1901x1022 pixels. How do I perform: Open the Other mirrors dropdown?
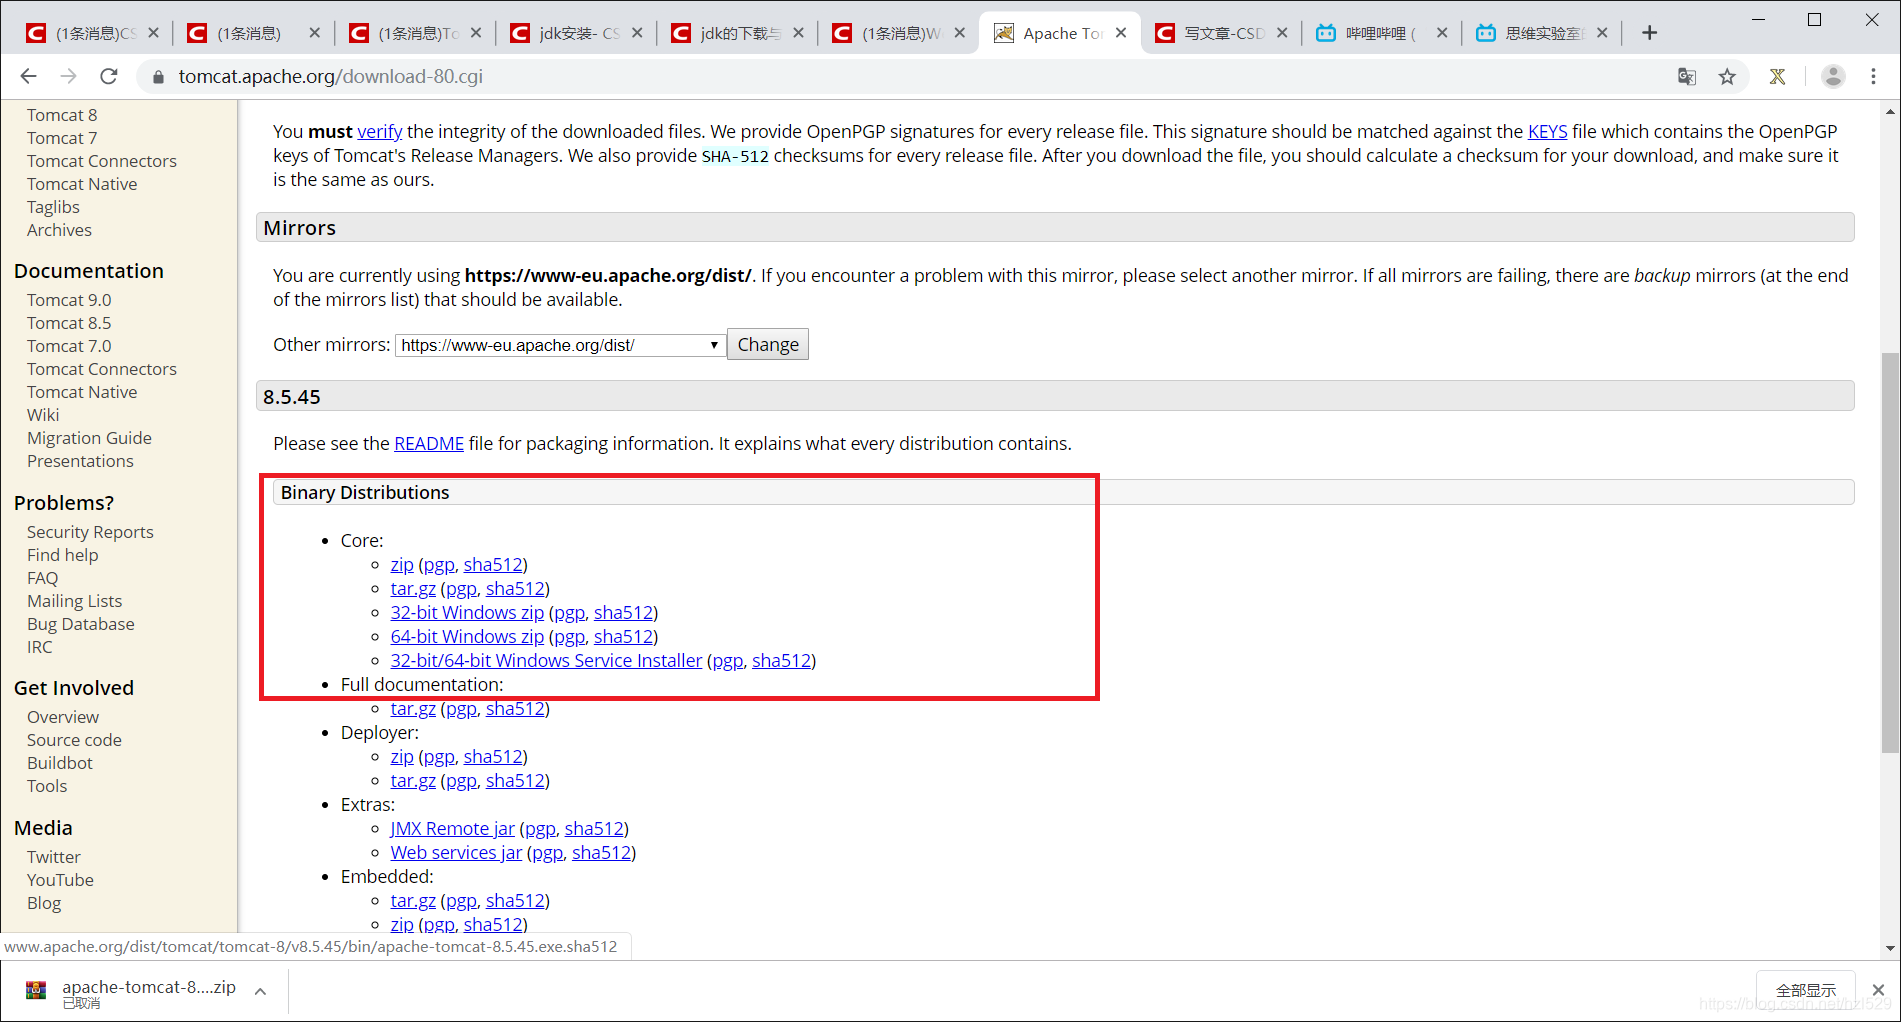[560, 345]
